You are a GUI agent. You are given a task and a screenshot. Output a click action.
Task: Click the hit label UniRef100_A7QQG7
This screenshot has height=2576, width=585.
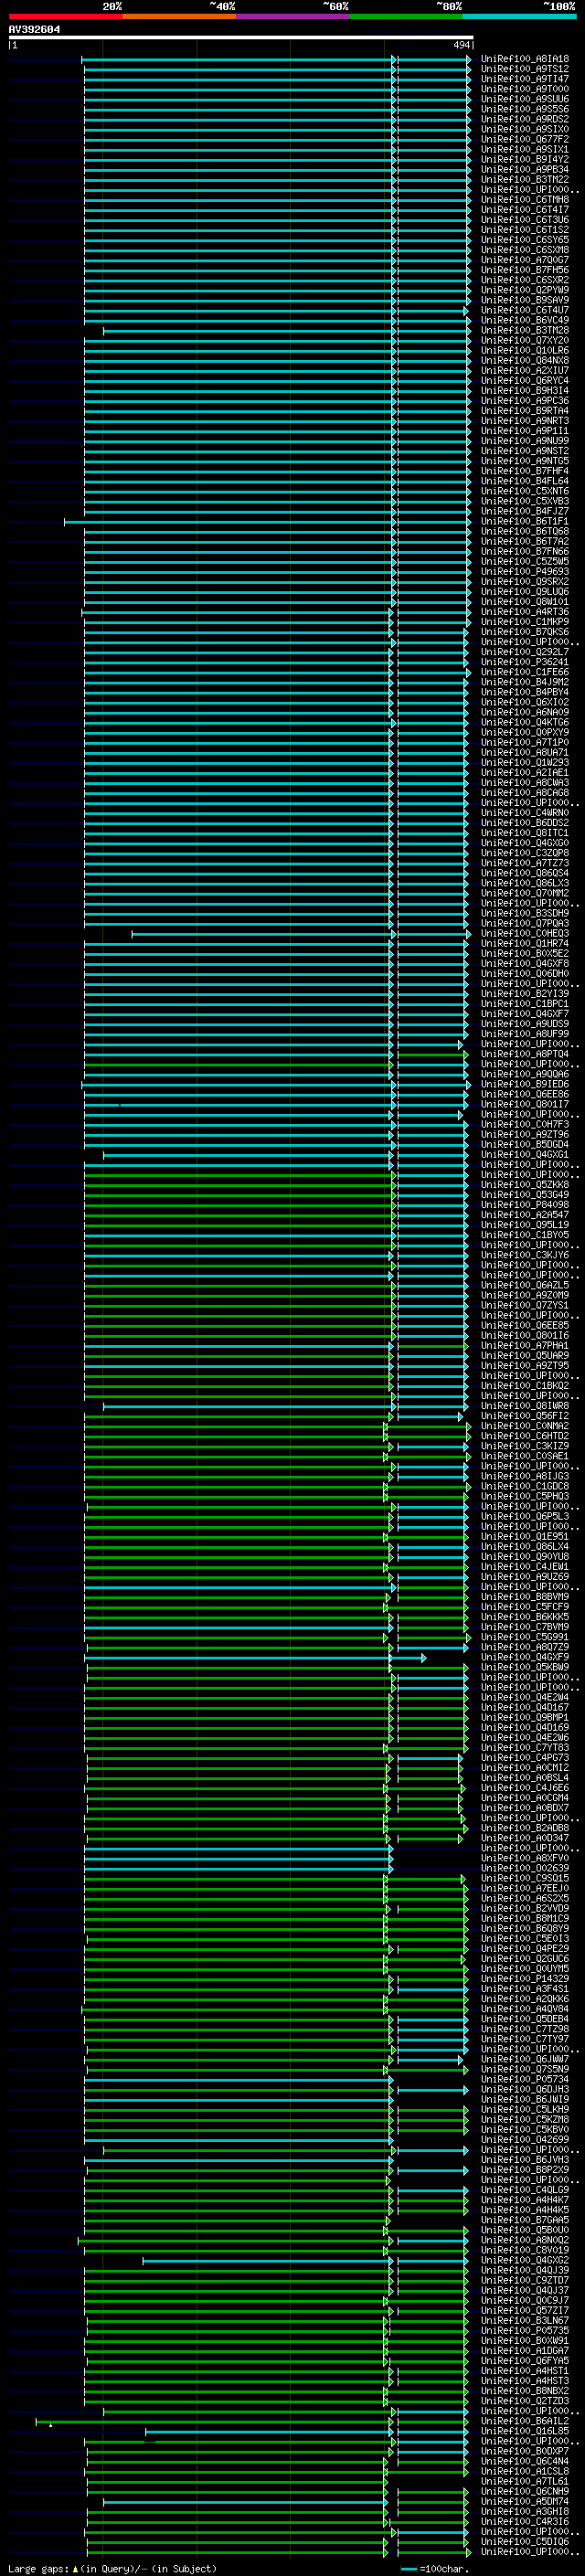(x=525, y=260)
